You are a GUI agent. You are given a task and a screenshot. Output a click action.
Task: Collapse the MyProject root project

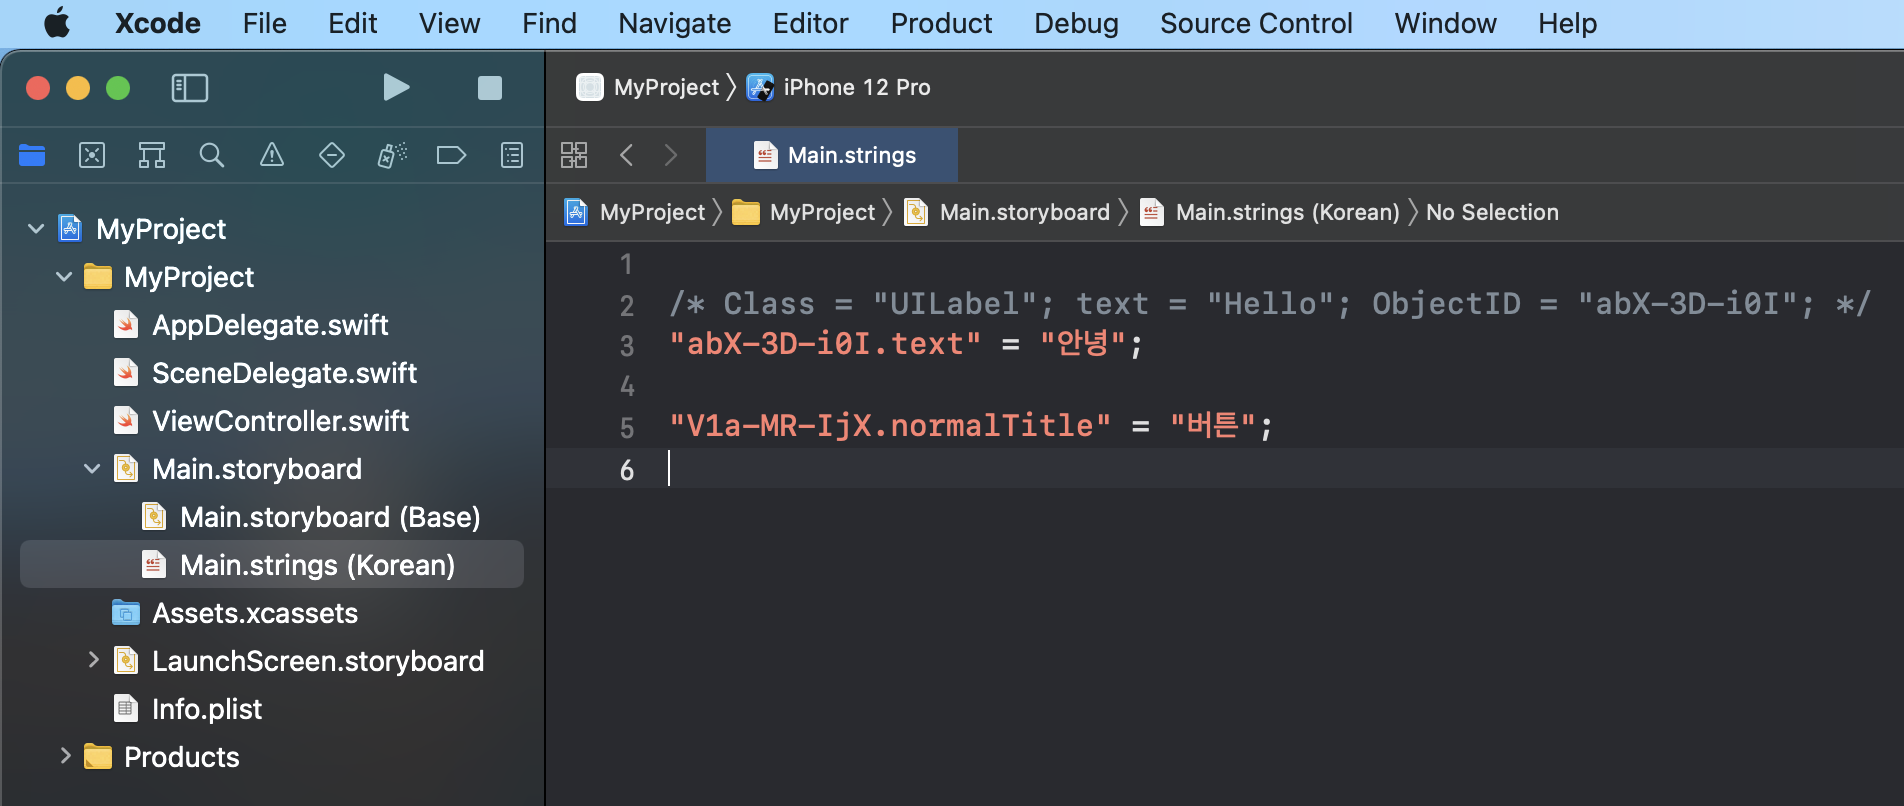36,229
